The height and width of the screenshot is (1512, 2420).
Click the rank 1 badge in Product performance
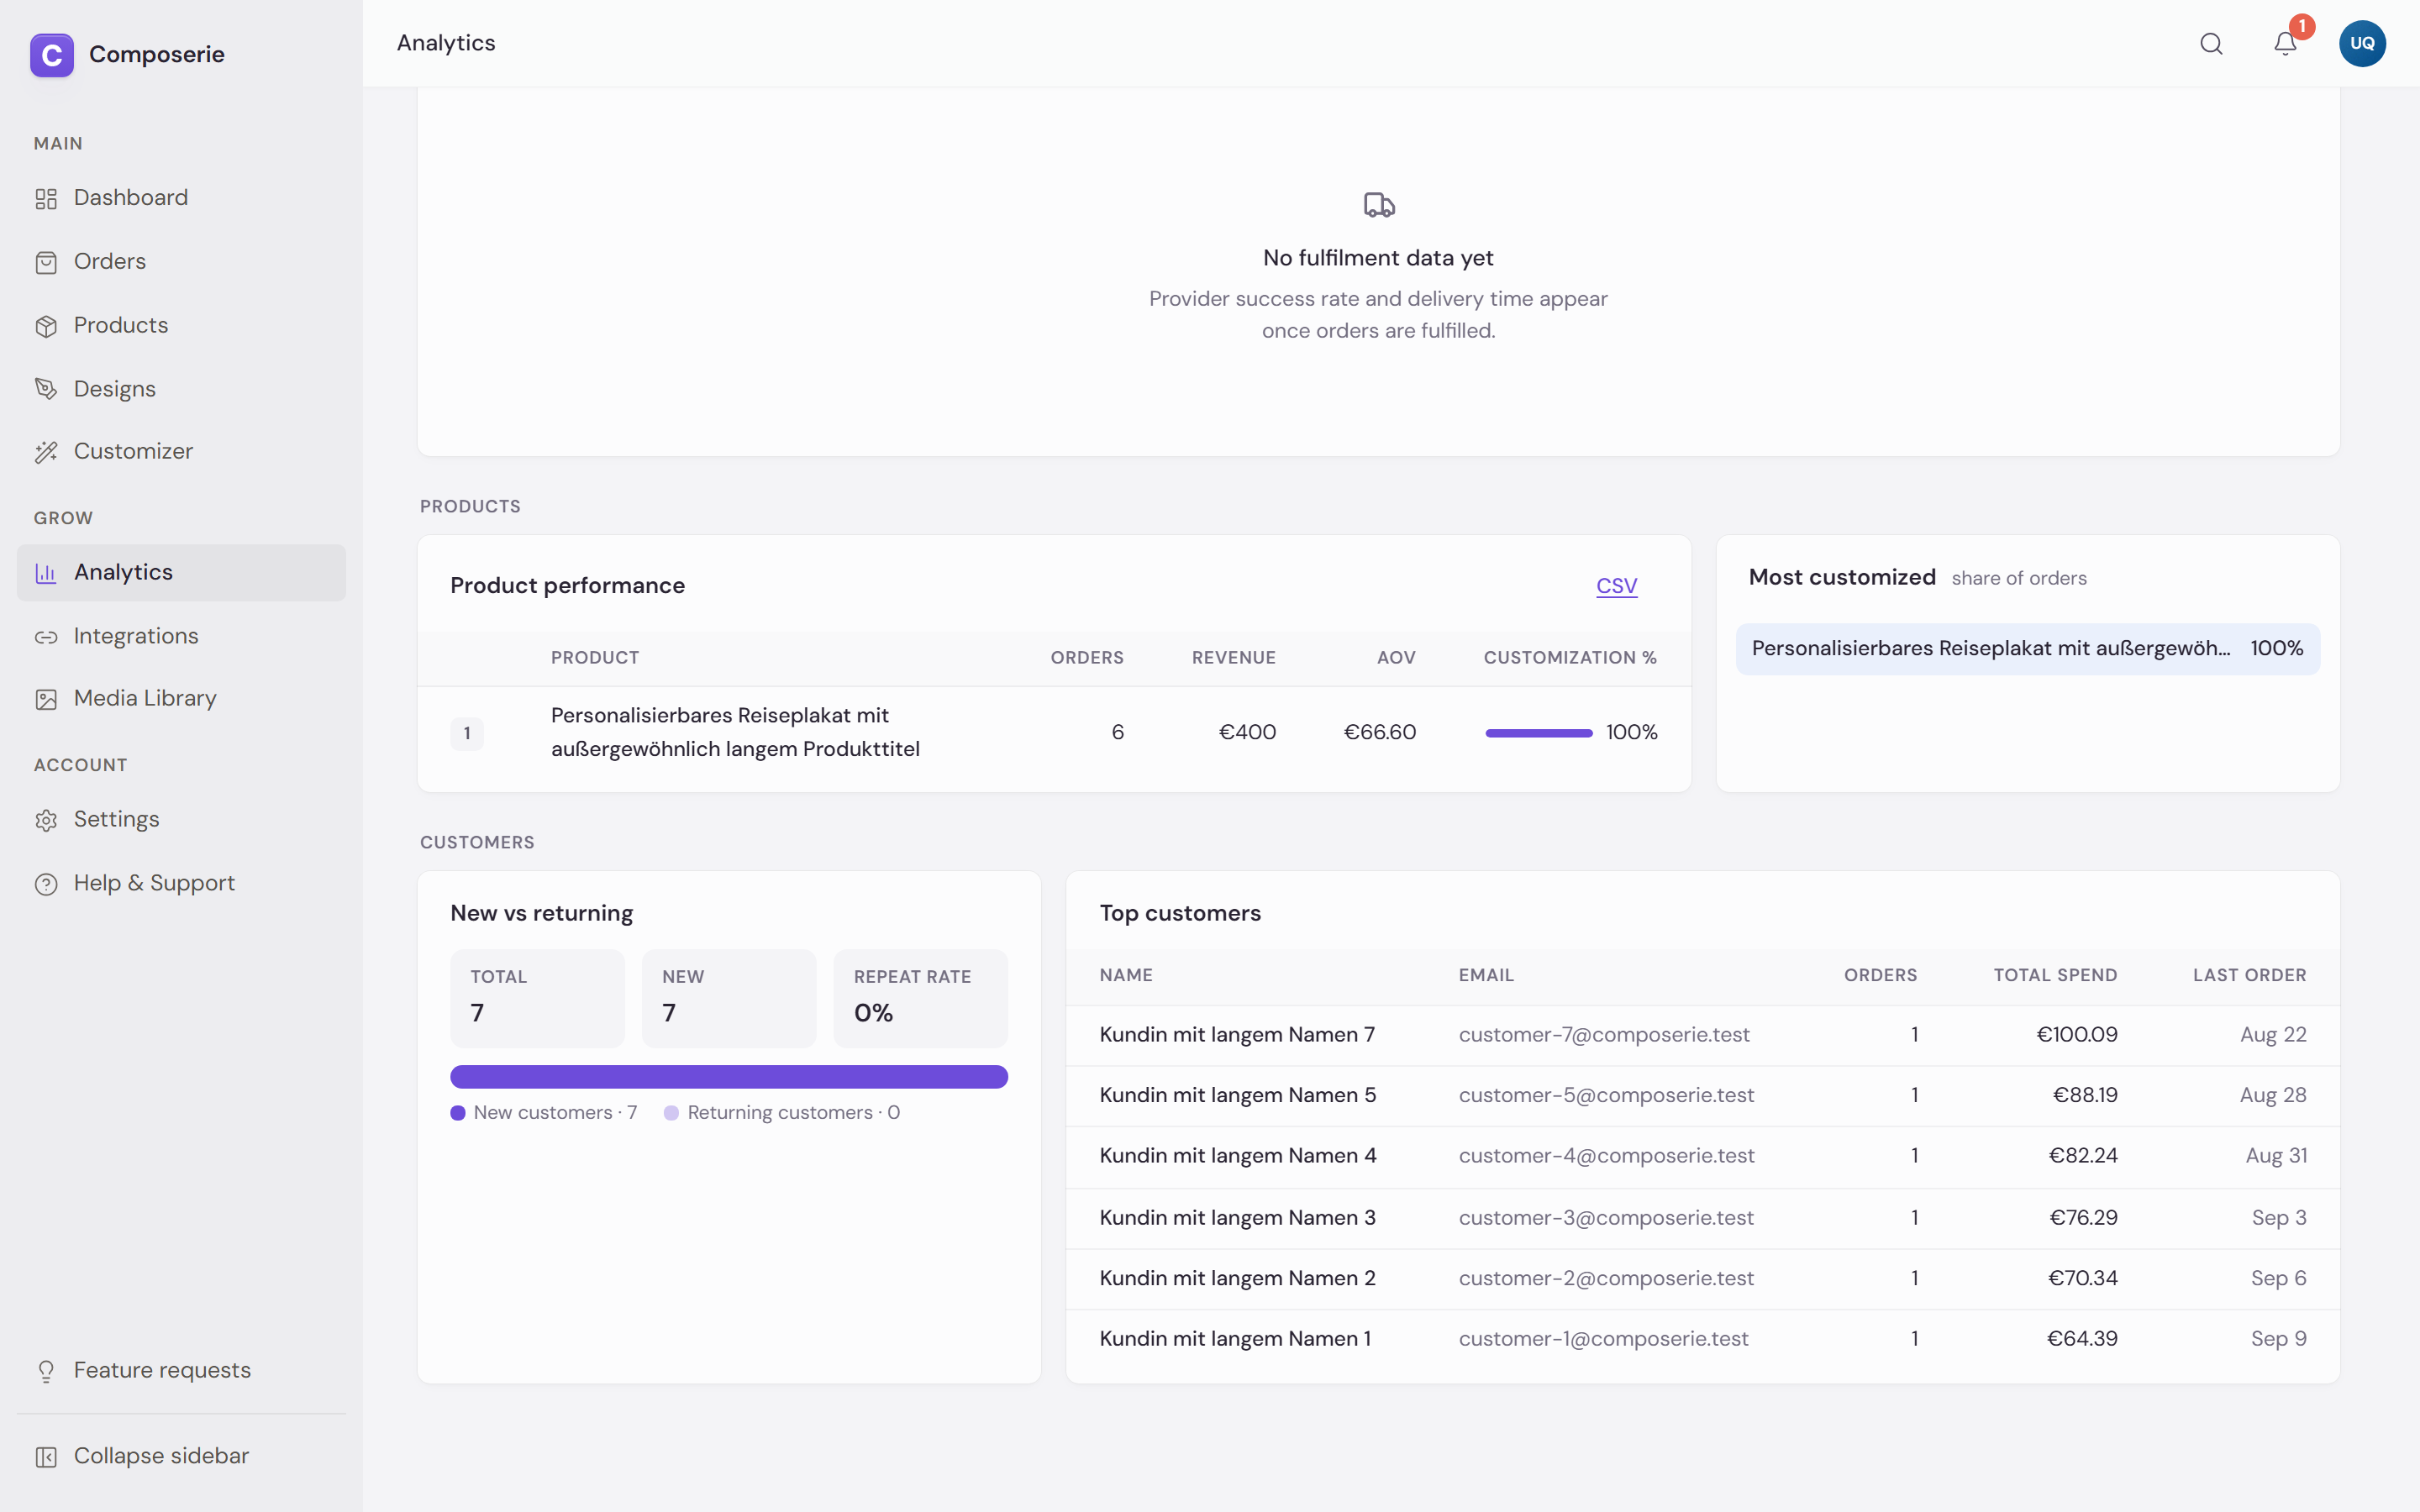tap(467, 733)
